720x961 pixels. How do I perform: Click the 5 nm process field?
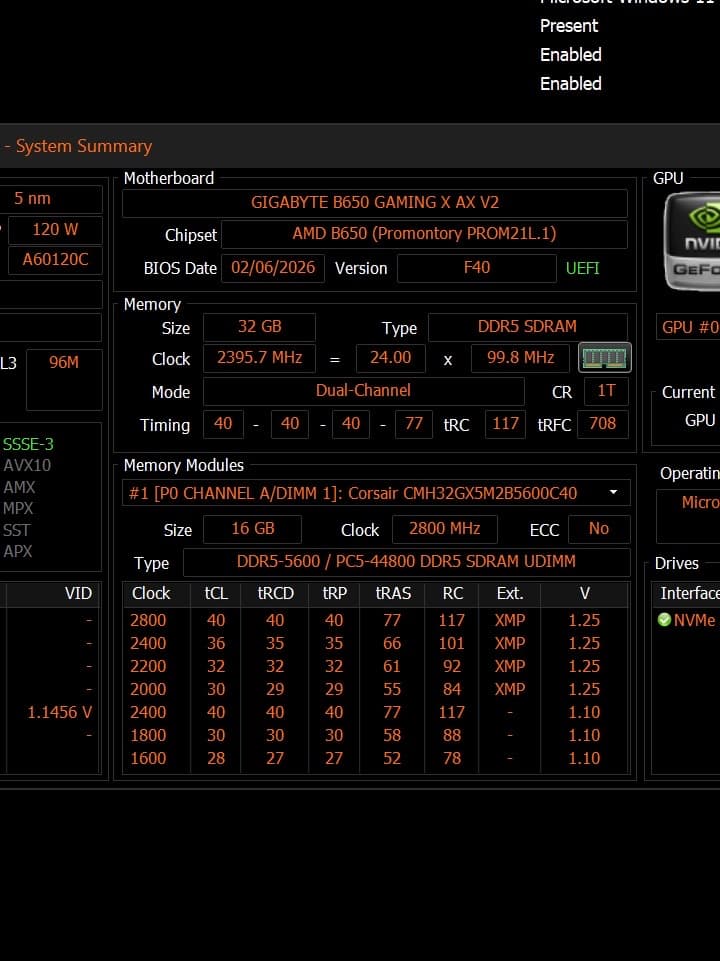click(53, 199)
